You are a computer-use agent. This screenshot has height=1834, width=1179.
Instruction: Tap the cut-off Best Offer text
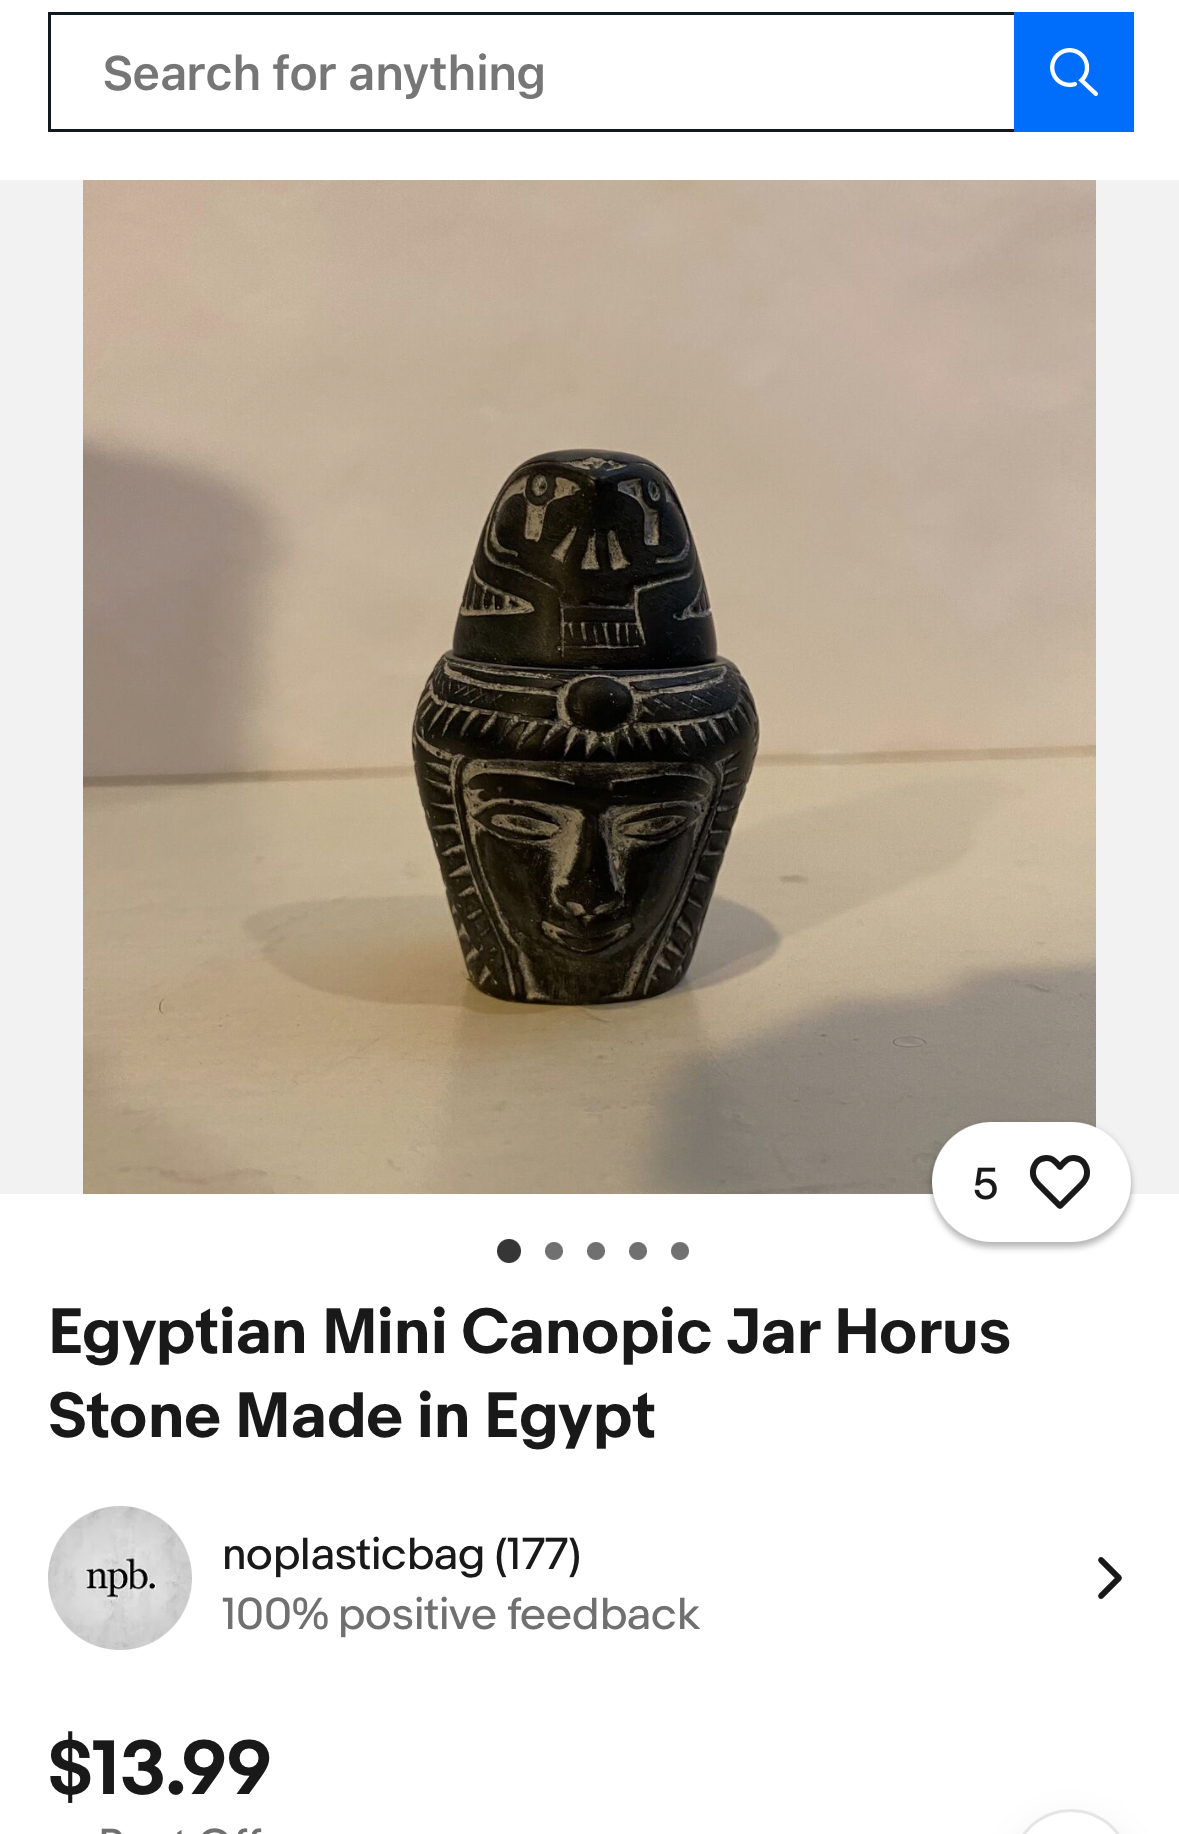click(180, 1828)
